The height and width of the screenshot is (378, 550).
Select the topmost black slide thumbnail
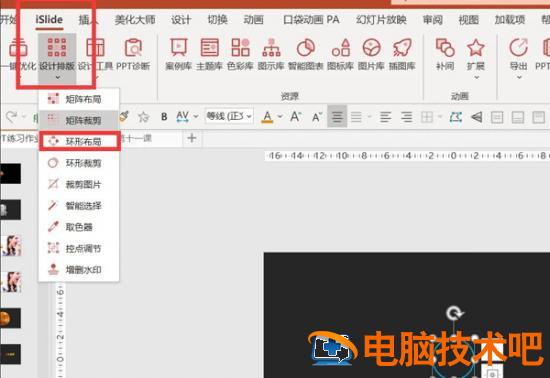(11, 173)
